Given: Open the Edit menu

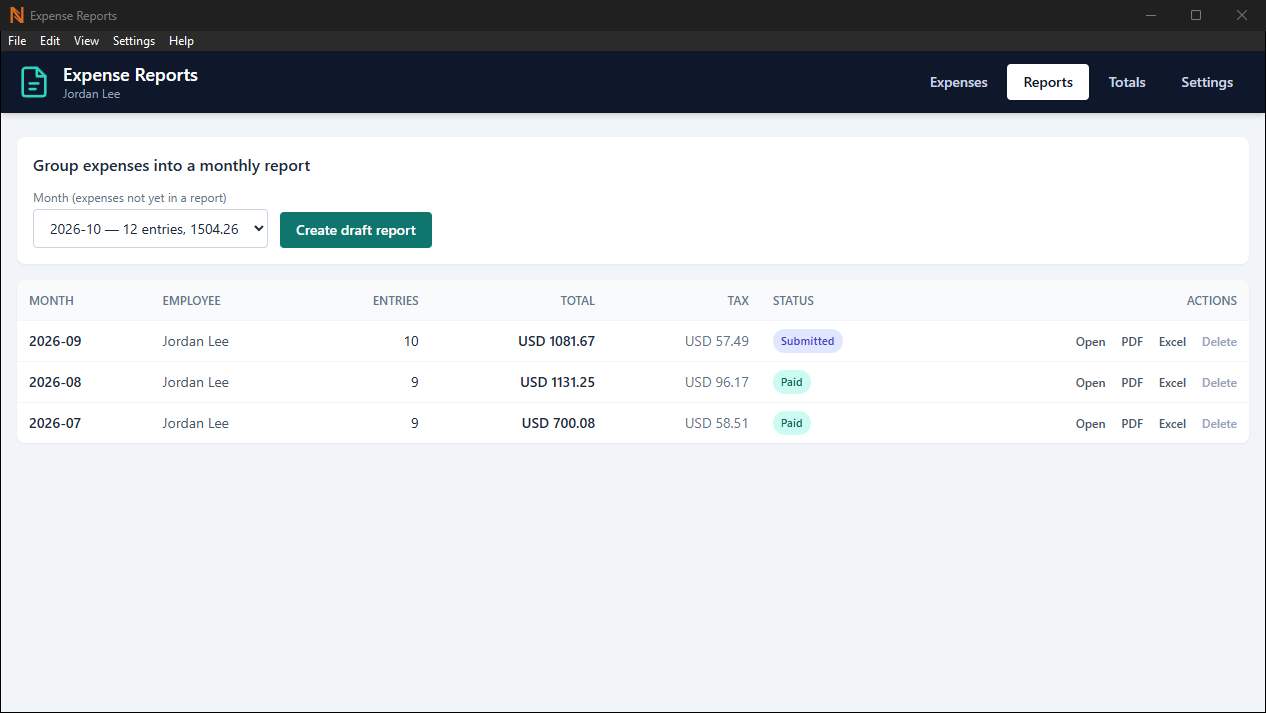Looking at the screenshot, I should coord(50,41).
